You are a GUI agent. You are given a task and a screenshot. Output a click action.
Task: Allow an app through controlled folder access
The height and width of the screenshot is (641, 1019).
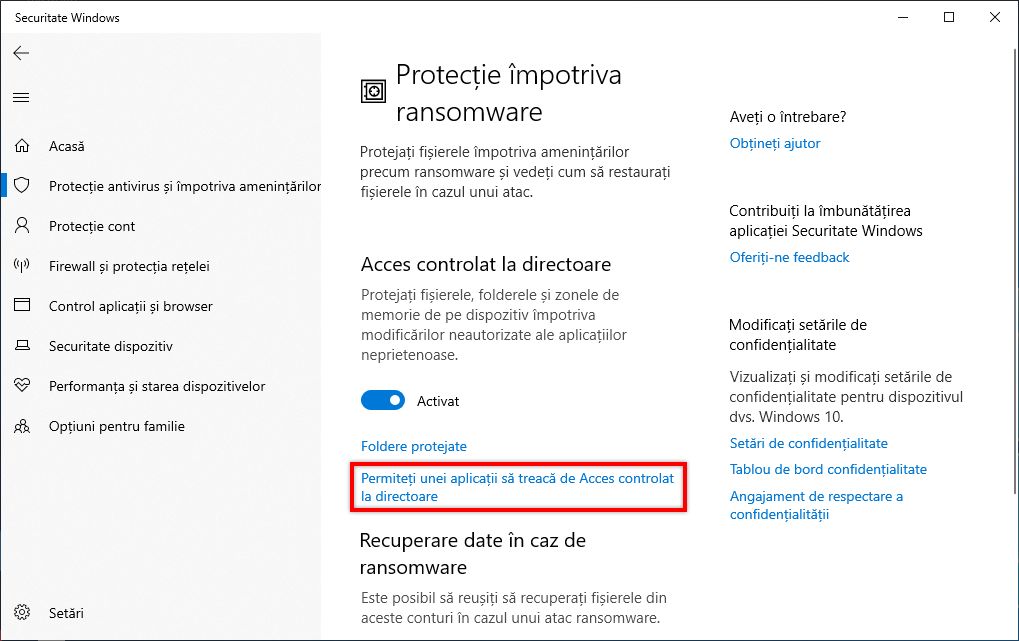pyautogui.click(x=518, y=487)
